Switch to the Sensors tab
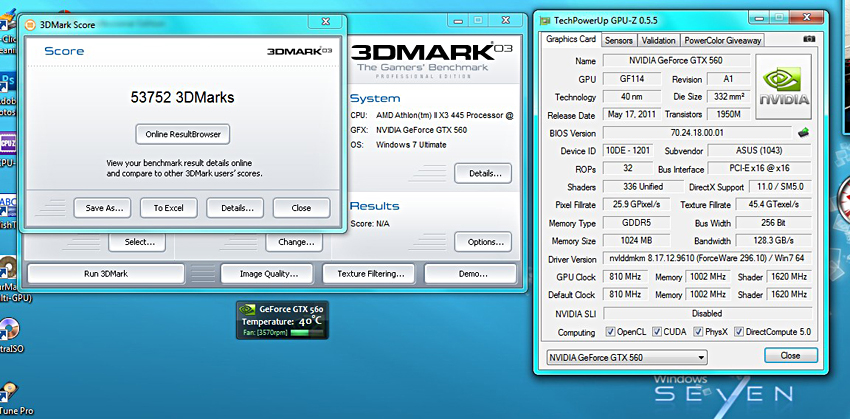 tap(619, 41)
